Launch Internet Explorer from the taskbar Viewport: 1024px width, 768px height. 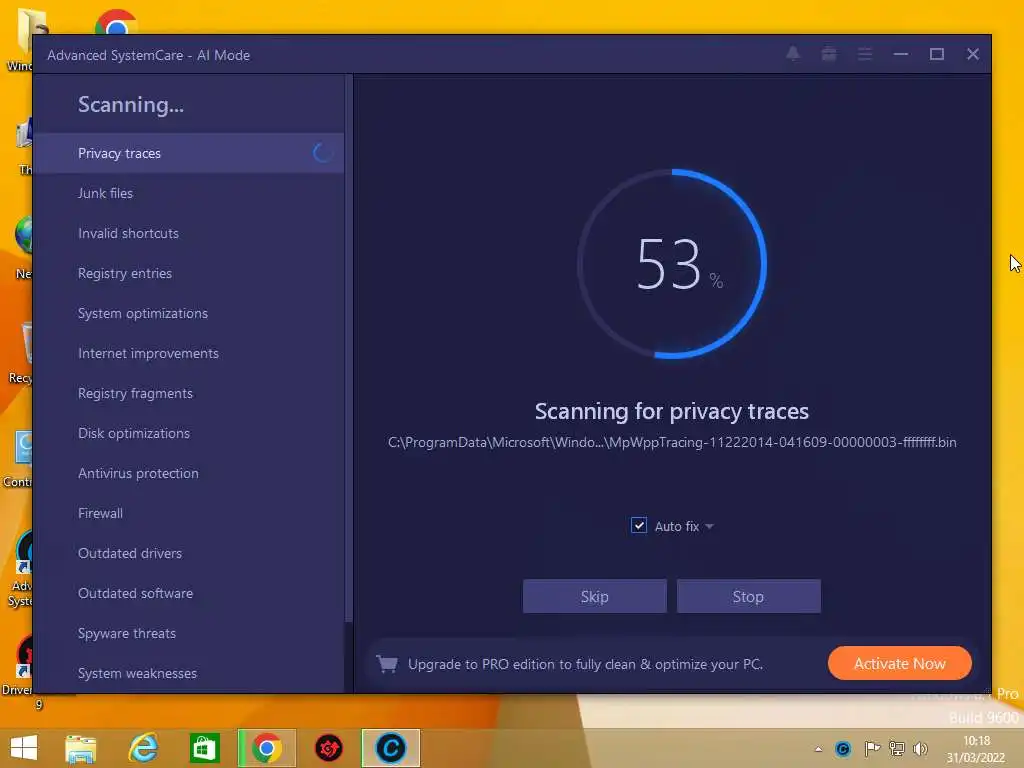(x=143, y=748)
